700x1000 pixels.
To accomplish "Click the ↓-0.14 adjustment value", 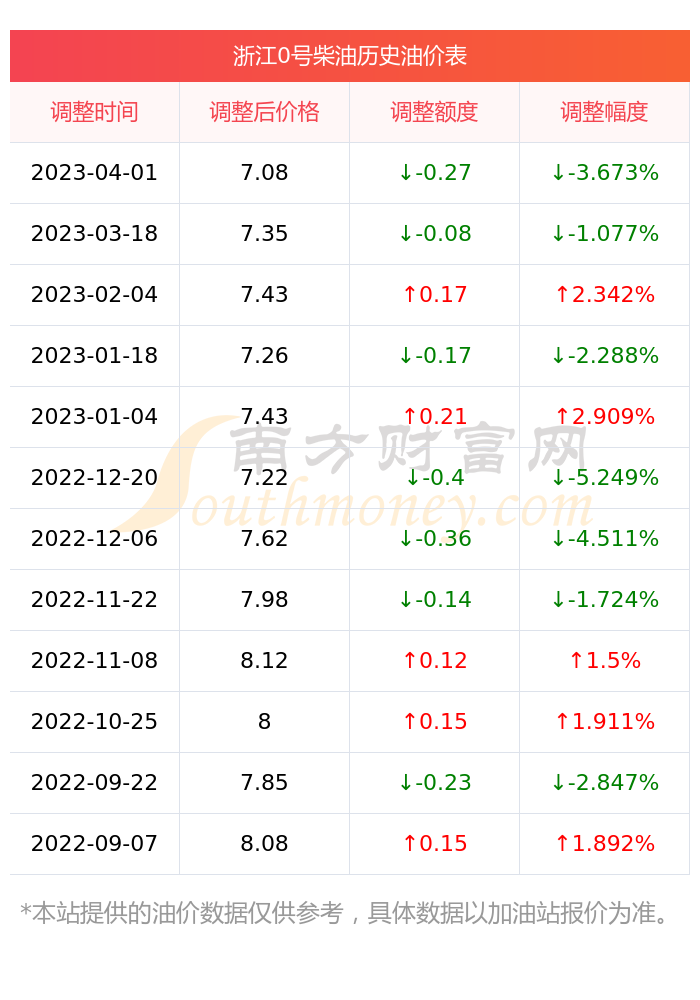I will point(434,599).
